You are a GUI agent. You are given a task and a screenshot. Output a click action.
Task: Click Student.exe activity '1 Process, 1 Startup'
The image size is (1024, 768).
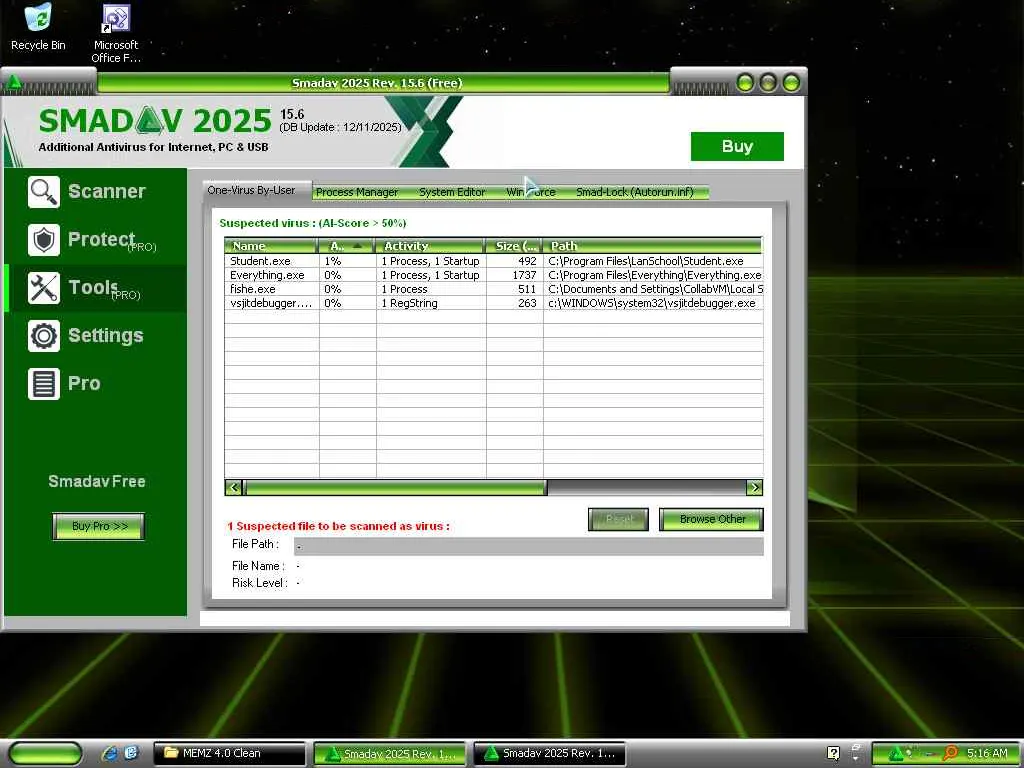click(430, 261)
